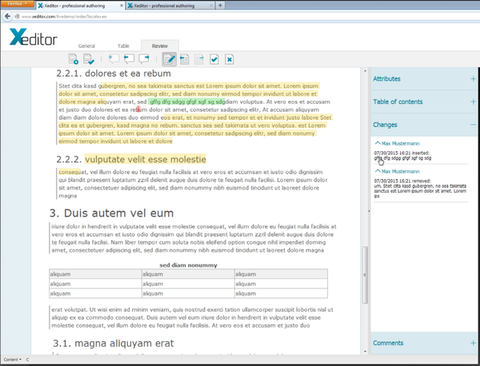Open the Content dropdown in status bar

13,360
